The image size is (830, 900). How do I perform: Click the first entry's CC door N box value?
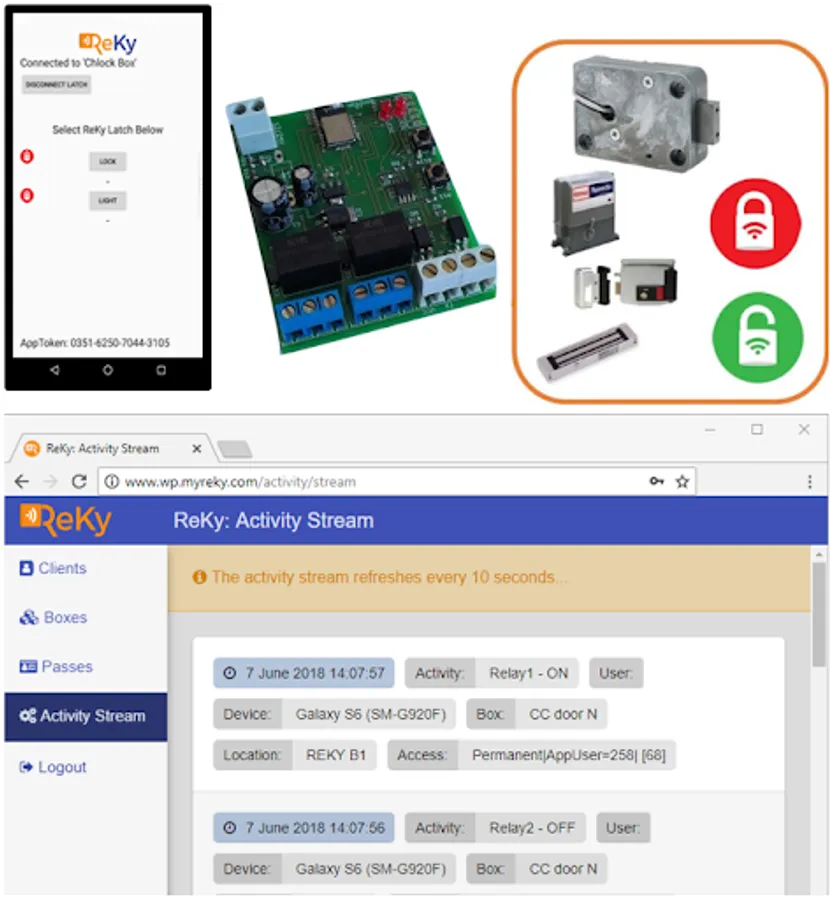pyautogui.click(x=563, y=714)
